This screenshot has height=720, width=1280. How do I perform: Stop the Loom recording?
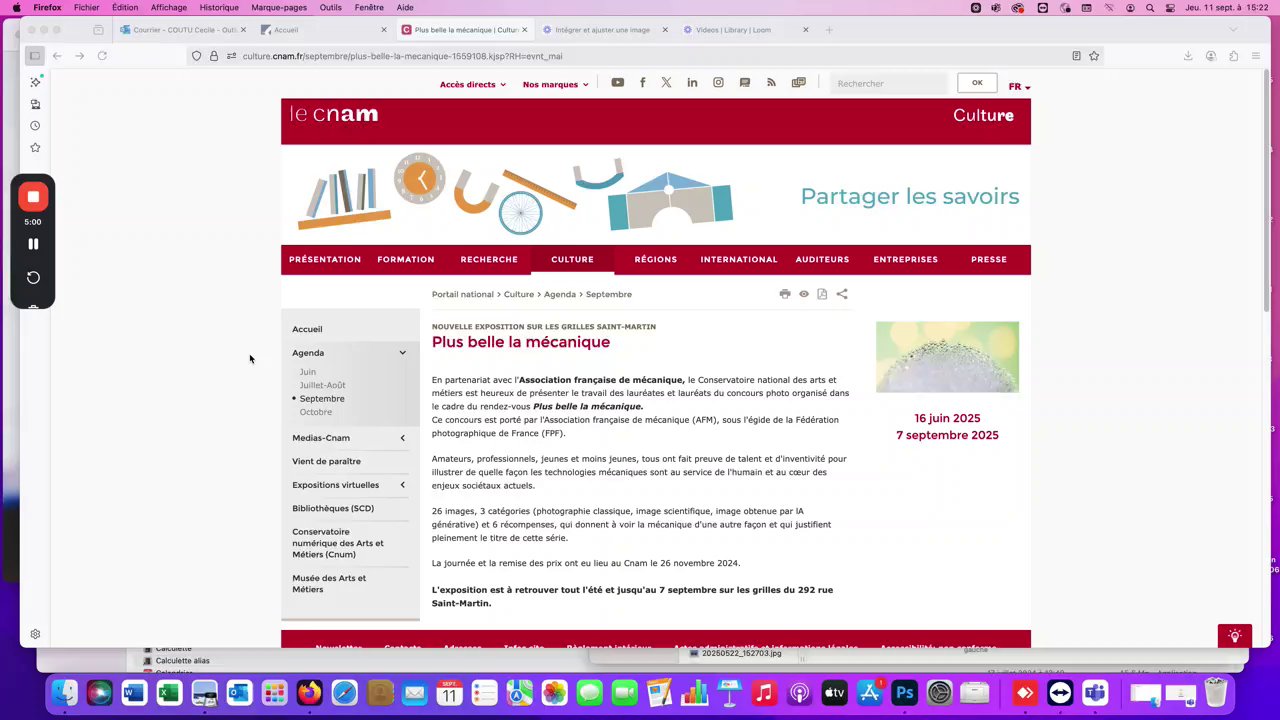[x=33, y=197]
